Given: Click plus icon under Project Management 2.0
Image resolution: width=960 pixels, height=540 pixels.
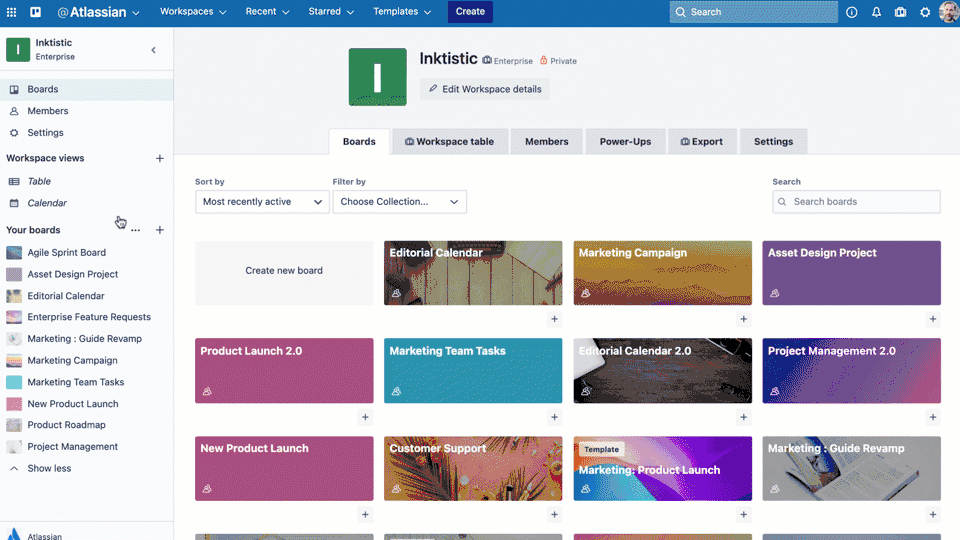Looking at the screenshot, I should [932, 417].
